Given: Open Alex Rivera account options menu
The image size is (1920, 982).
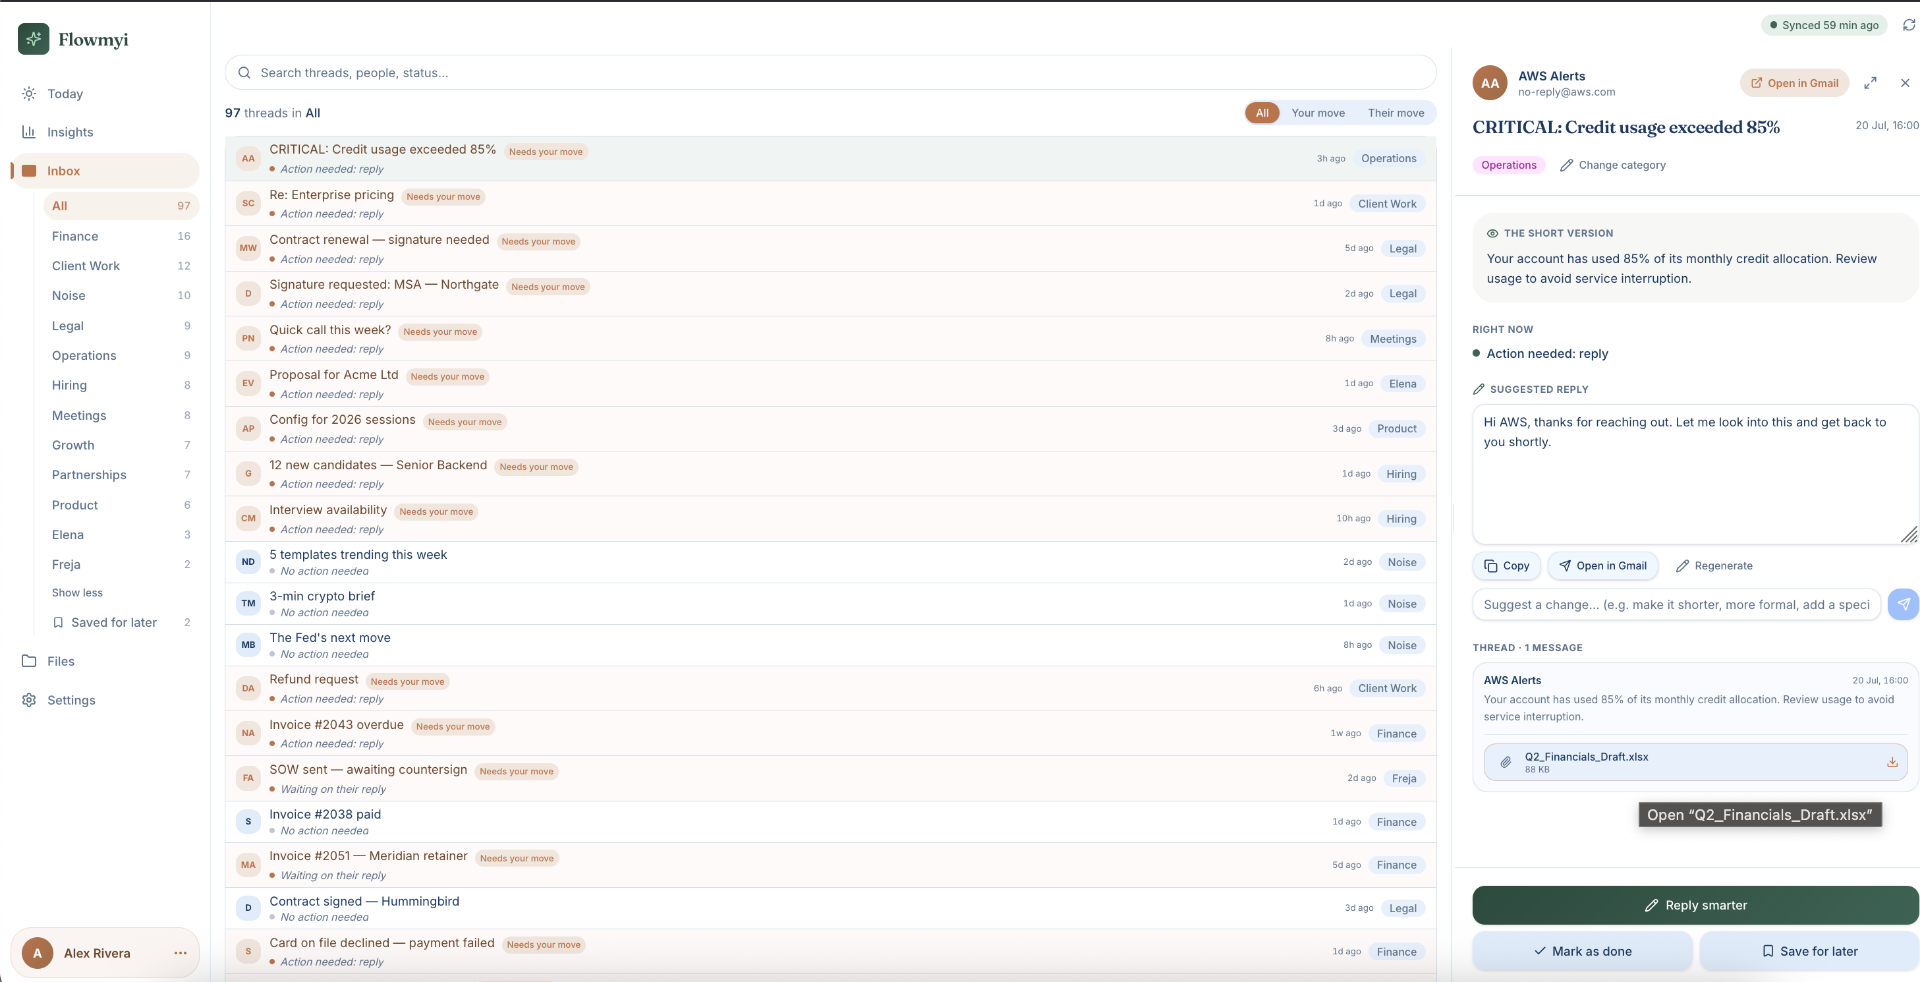Looking at the screenshot, I should 180,953.
